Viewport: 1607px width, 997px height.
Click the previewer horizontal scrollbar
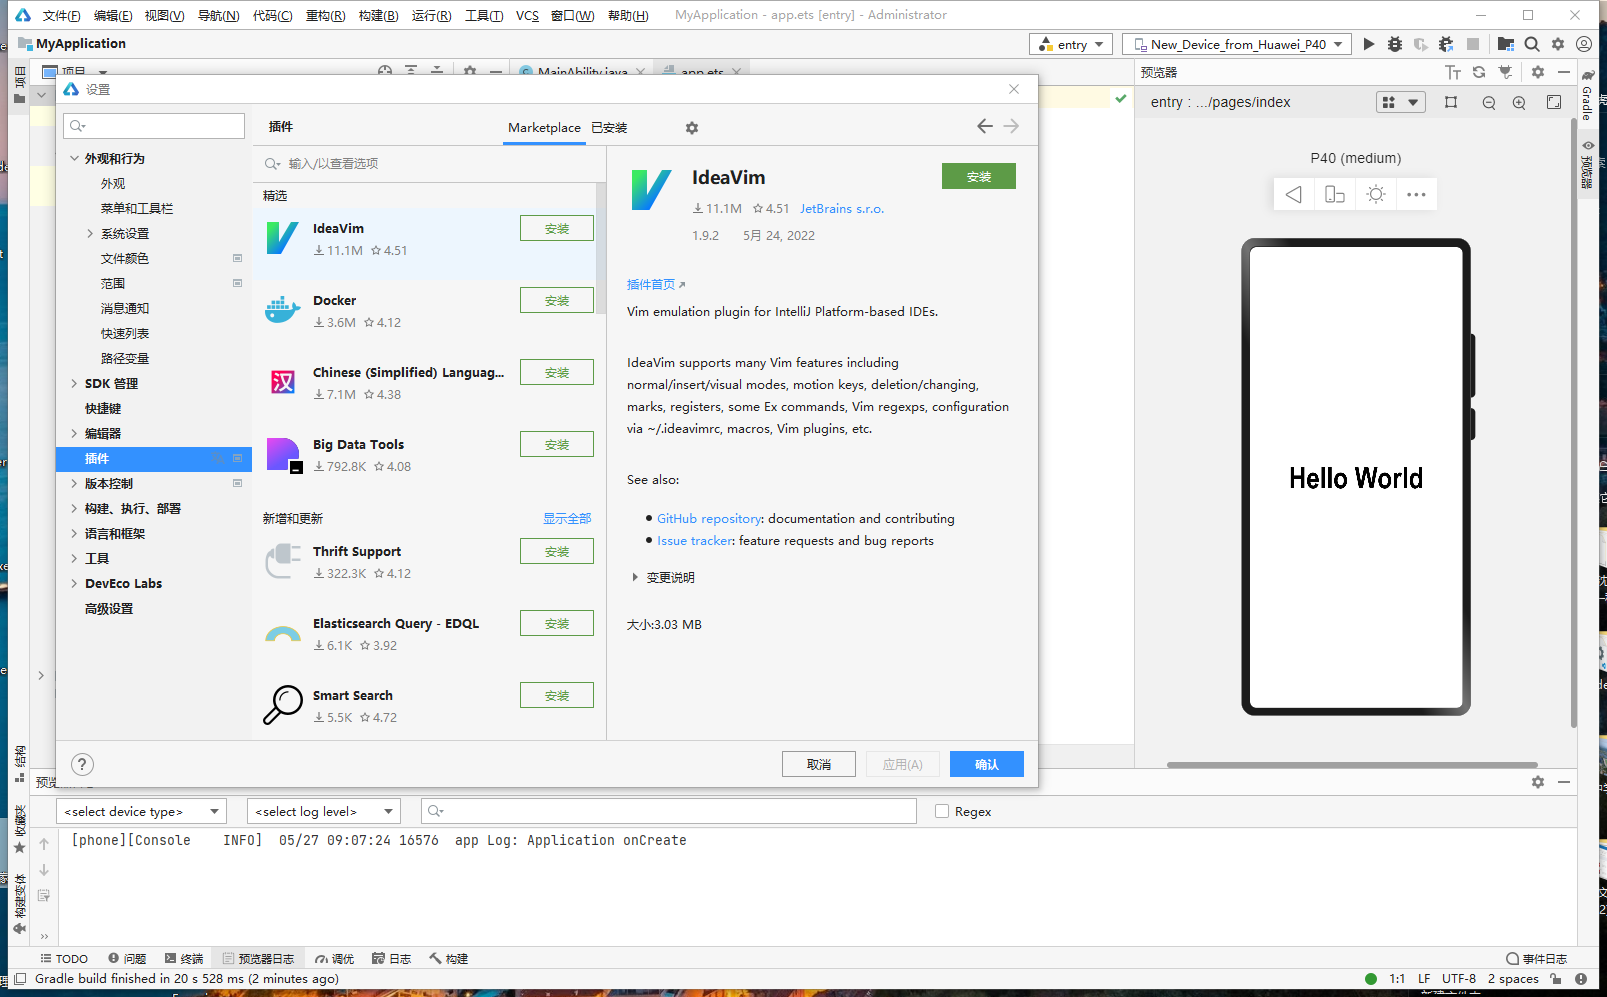pos(1352,765)
